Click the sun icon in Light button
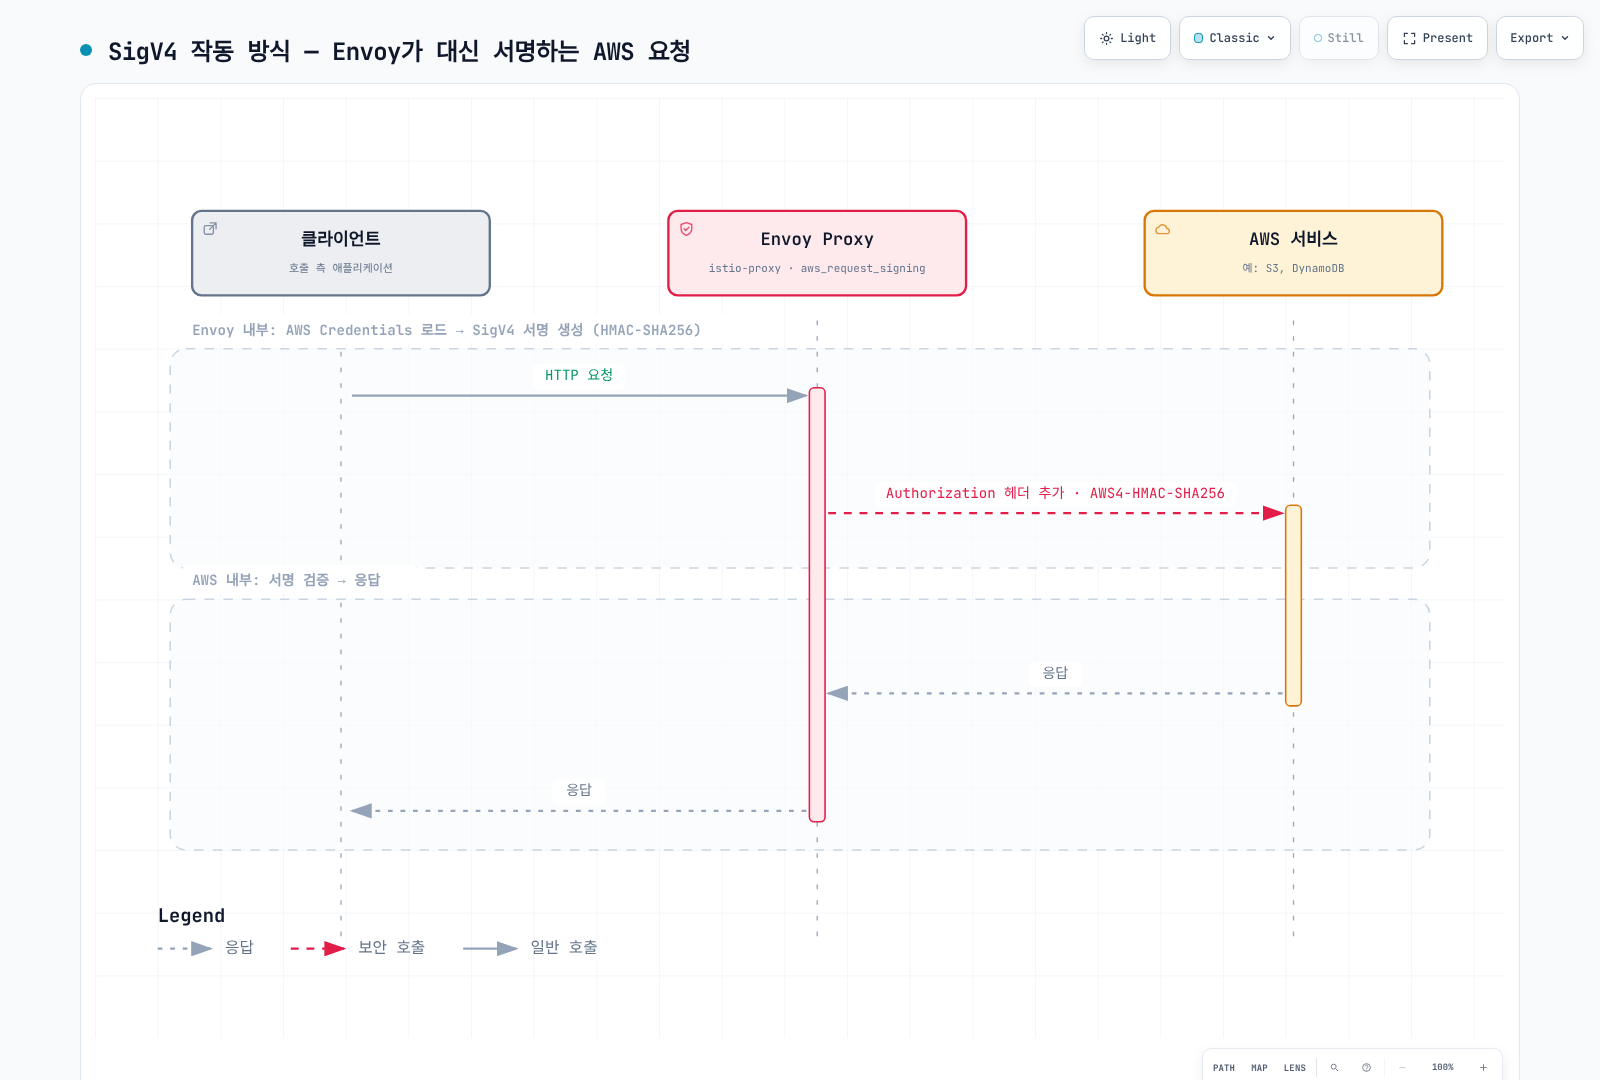The image size is (1600, 1080). [1106, 38]
